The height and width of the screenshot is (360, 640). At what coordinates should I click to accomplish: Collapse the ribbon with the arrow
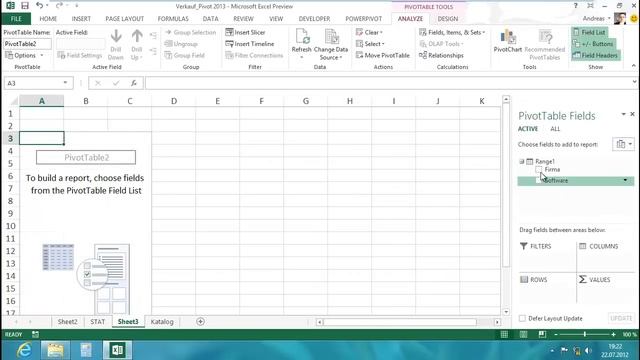(633, 66)
